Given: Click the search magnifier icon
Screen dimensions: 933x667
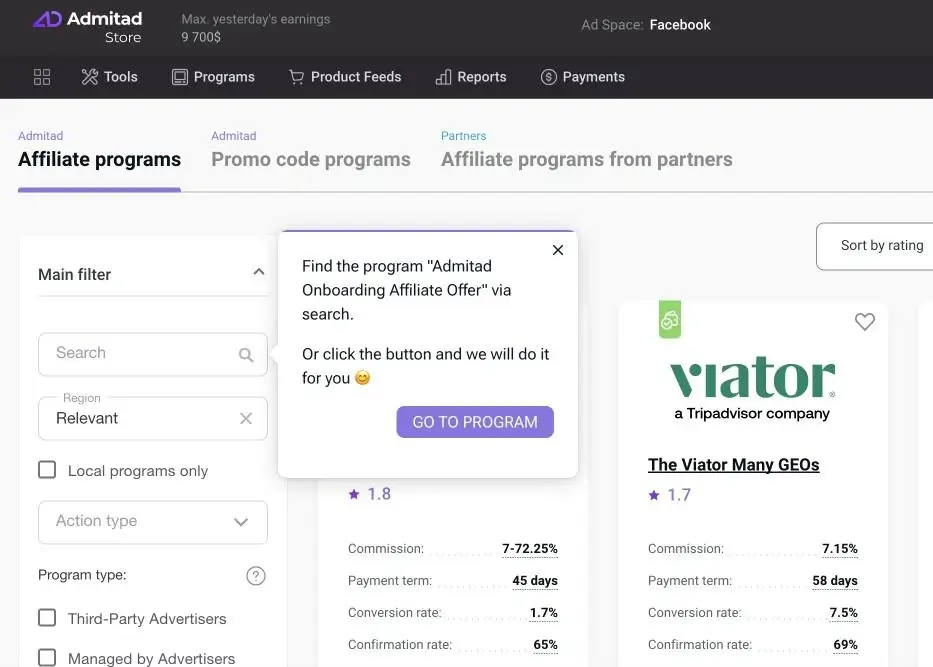Looking at the screenshot, I should [246, 355].
